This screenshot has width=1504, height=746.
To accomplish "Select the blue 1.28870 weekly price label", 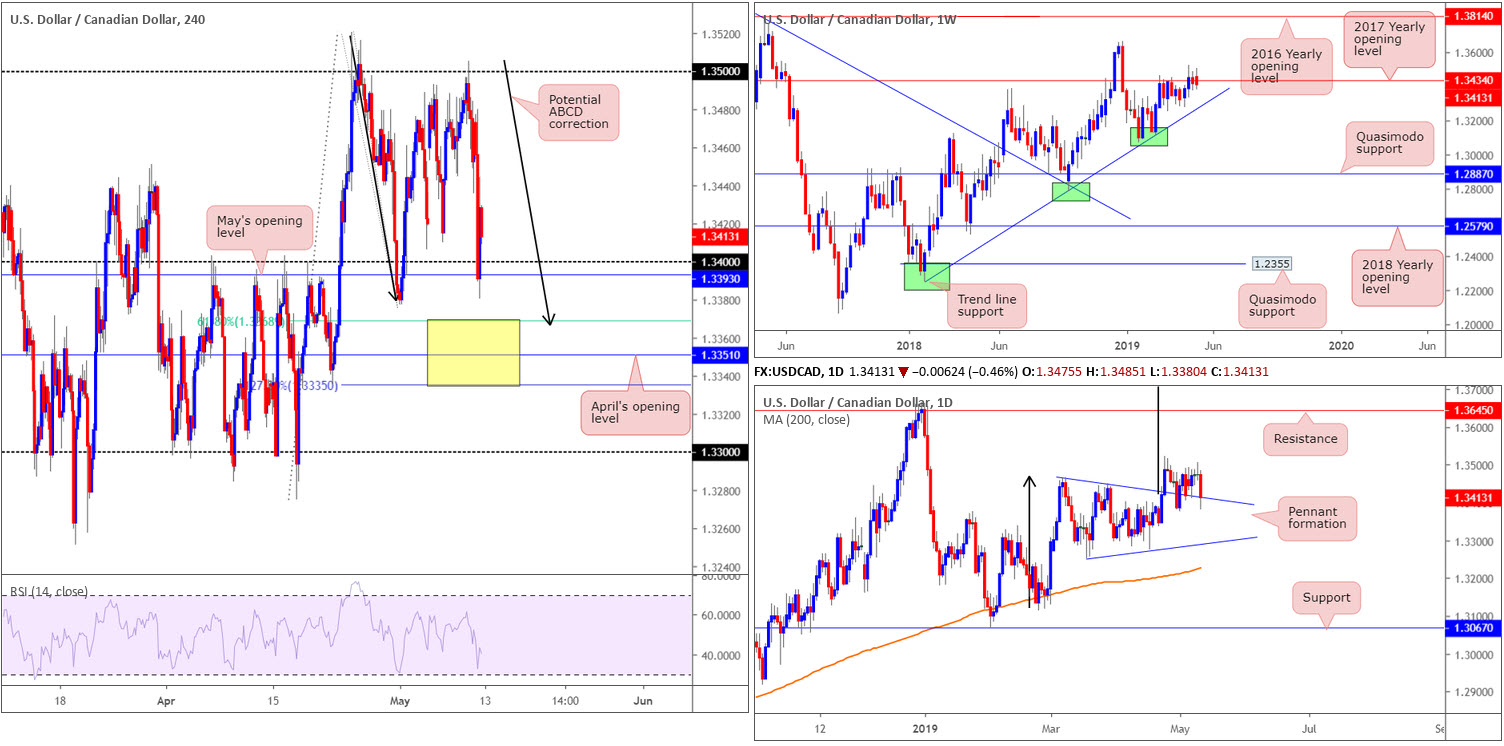I will coord(1473,174).
